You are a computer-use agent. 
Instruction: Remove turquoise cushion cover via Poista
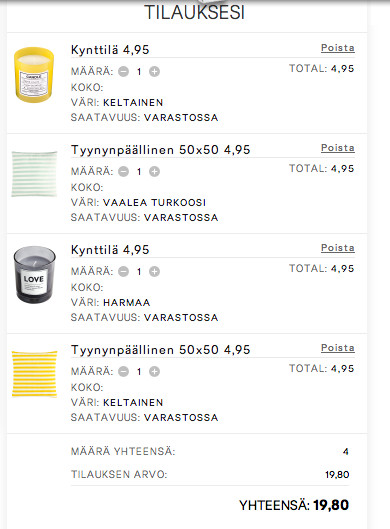click(338, 148)
